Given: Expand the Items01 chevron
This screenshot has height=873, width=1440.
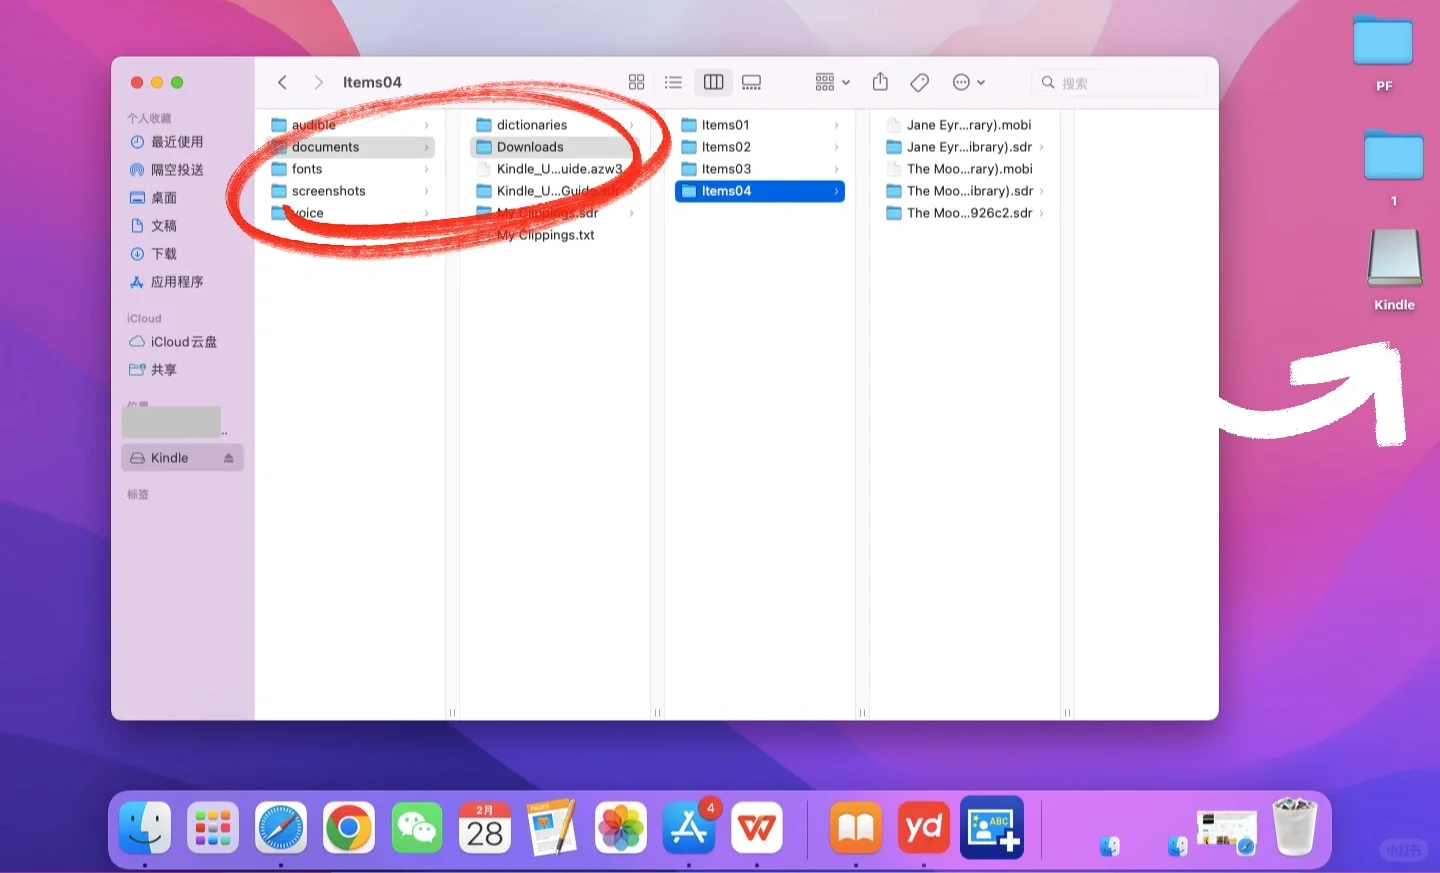Looking at the screenshot, I should click(836, 125).
